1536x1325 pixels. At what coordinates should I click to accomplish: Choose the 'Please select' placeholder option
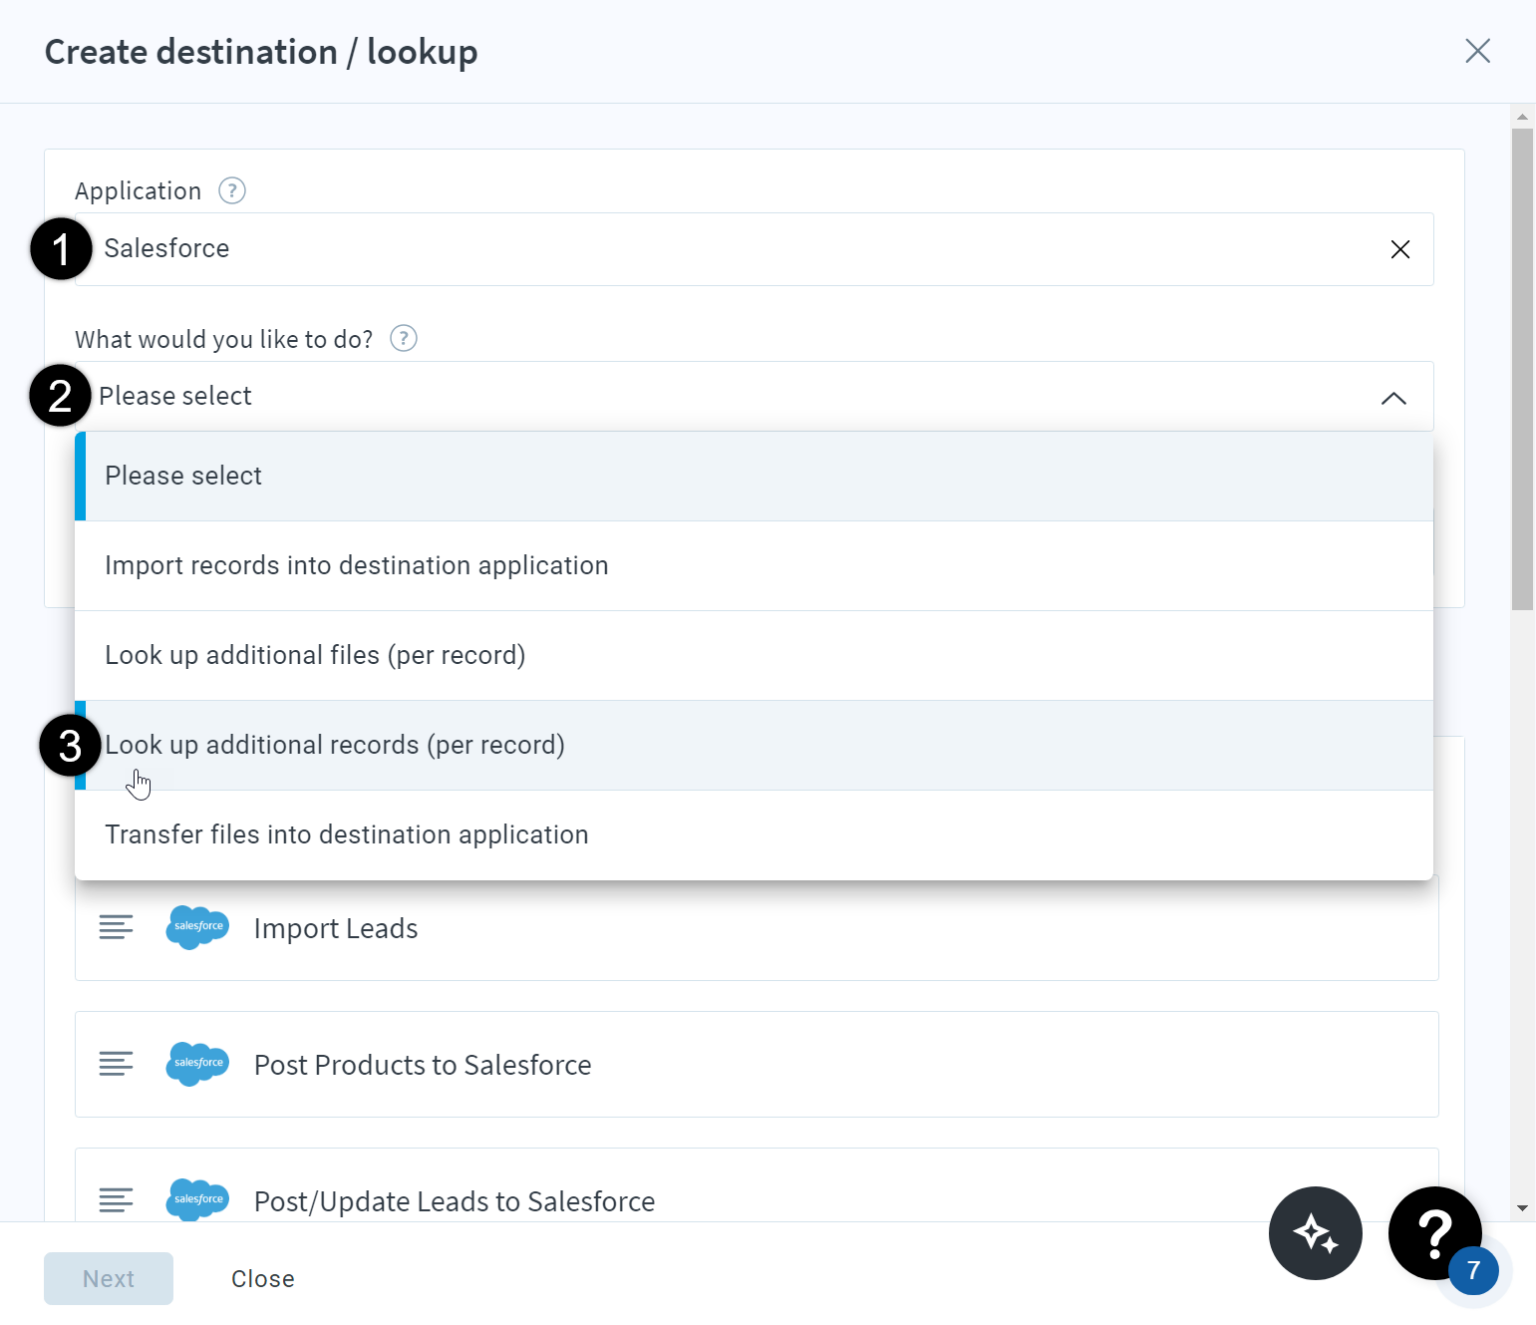point(183,476)
